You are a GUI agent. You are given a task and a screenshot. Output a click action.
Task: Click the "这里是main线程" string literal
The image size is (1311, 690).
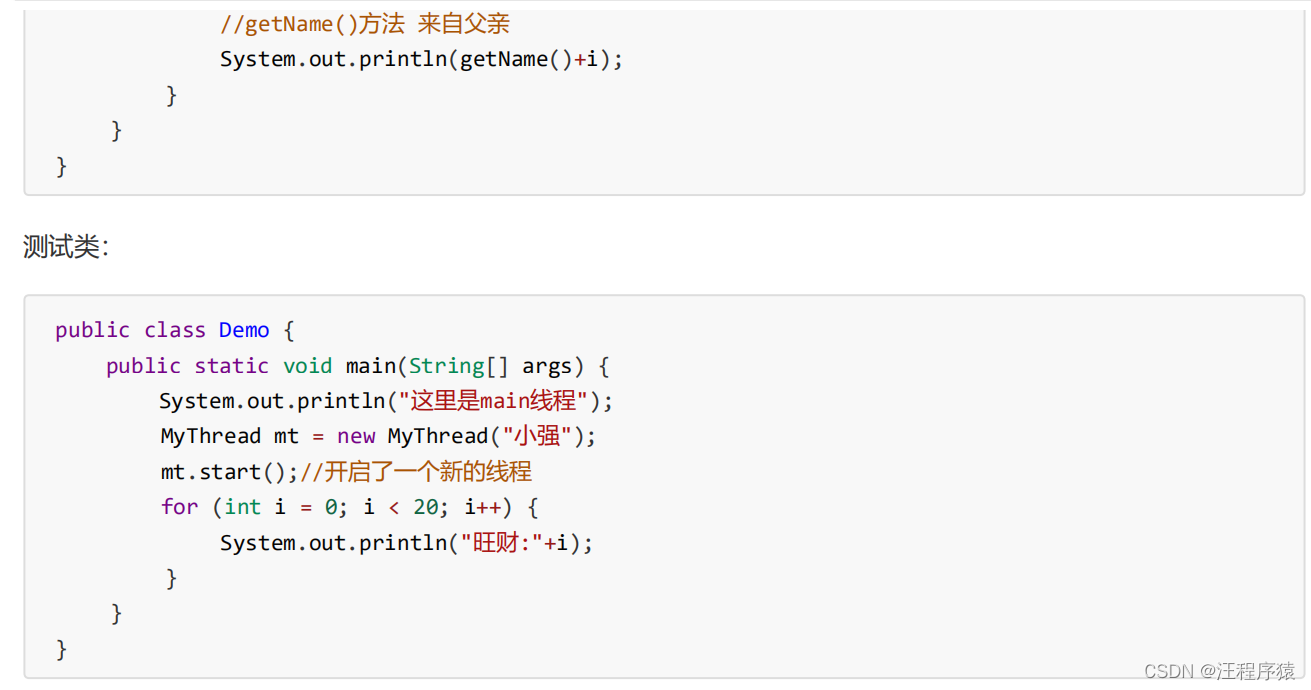(x=493, y=401)
